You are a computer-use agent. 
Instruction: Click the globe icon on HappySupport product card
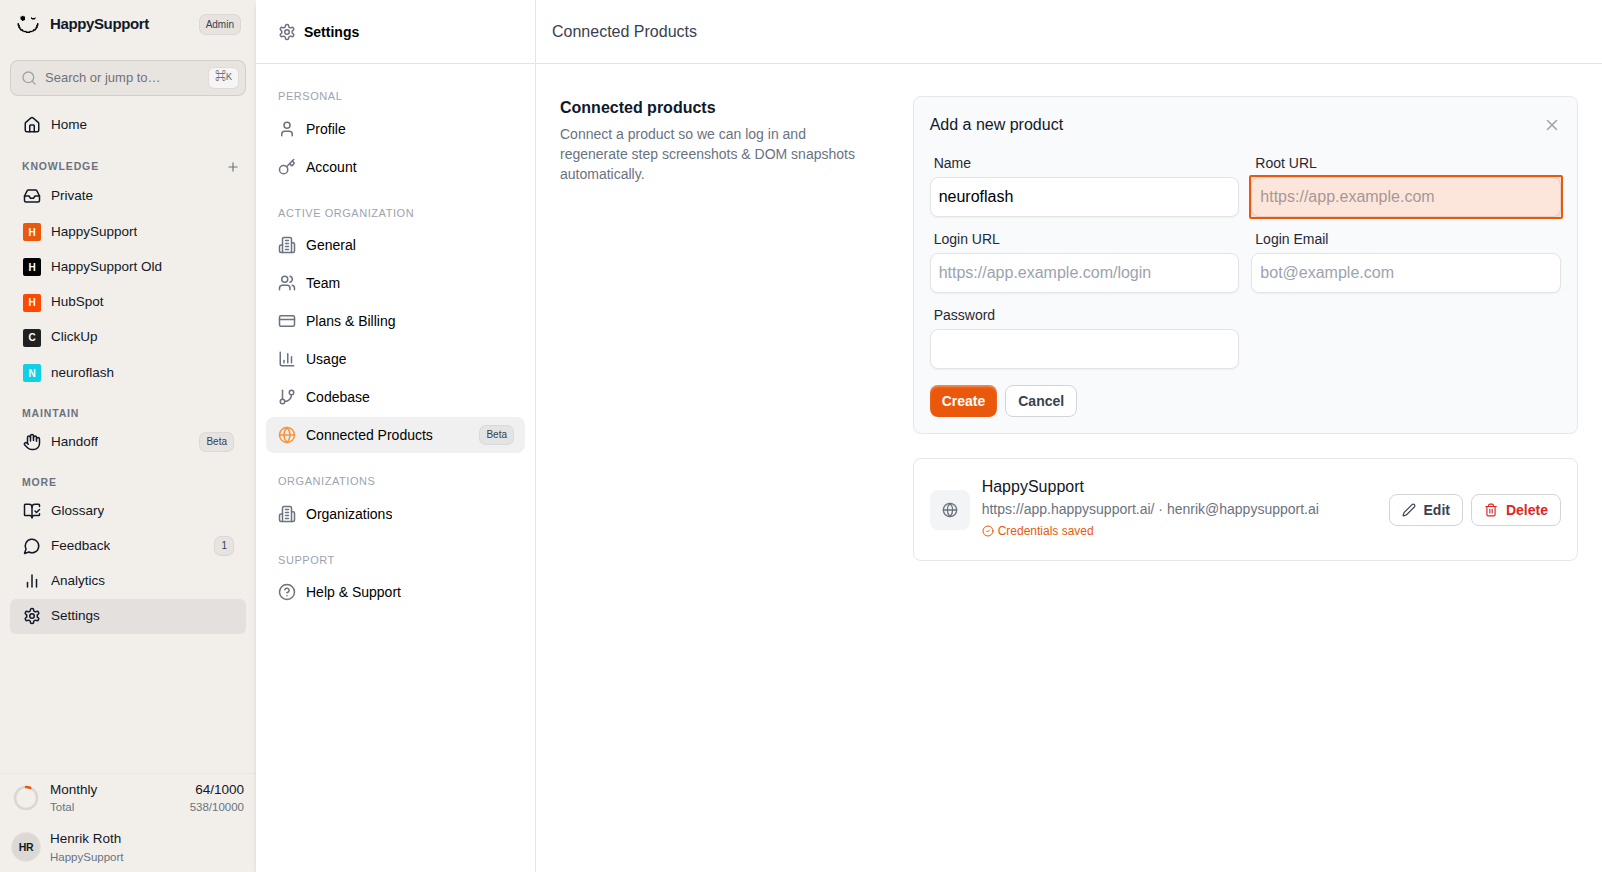(950, 510)
